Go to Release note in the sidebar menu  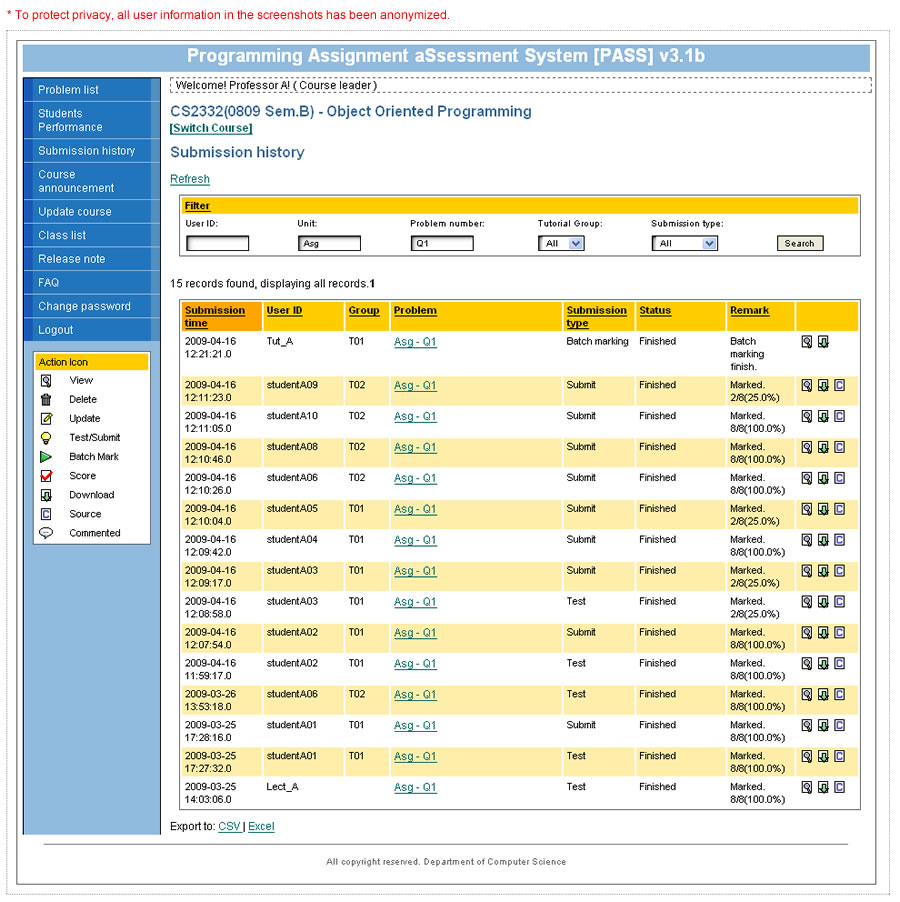pyautogui.click(x=71, y=259)
